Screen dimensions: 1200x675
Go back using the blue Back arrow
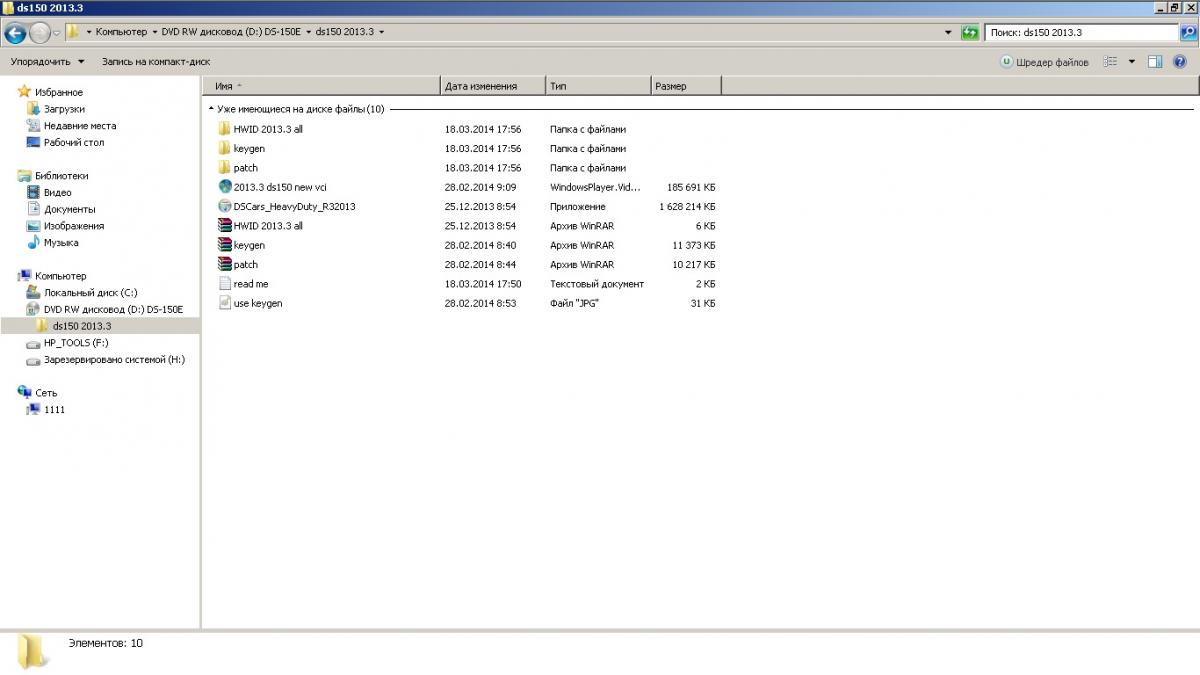15,33
